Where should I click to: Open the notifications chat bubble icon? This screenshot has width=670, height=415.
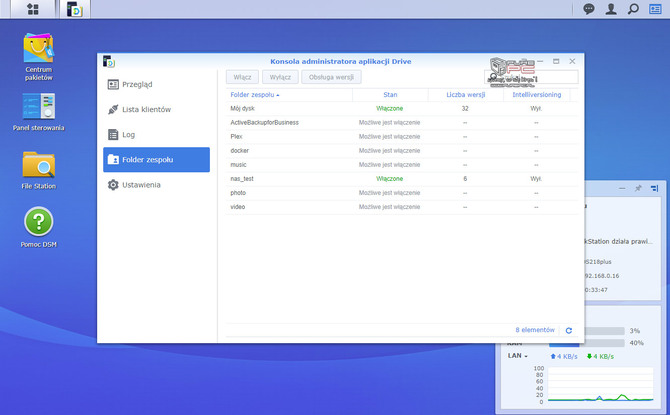click(588, 9)
